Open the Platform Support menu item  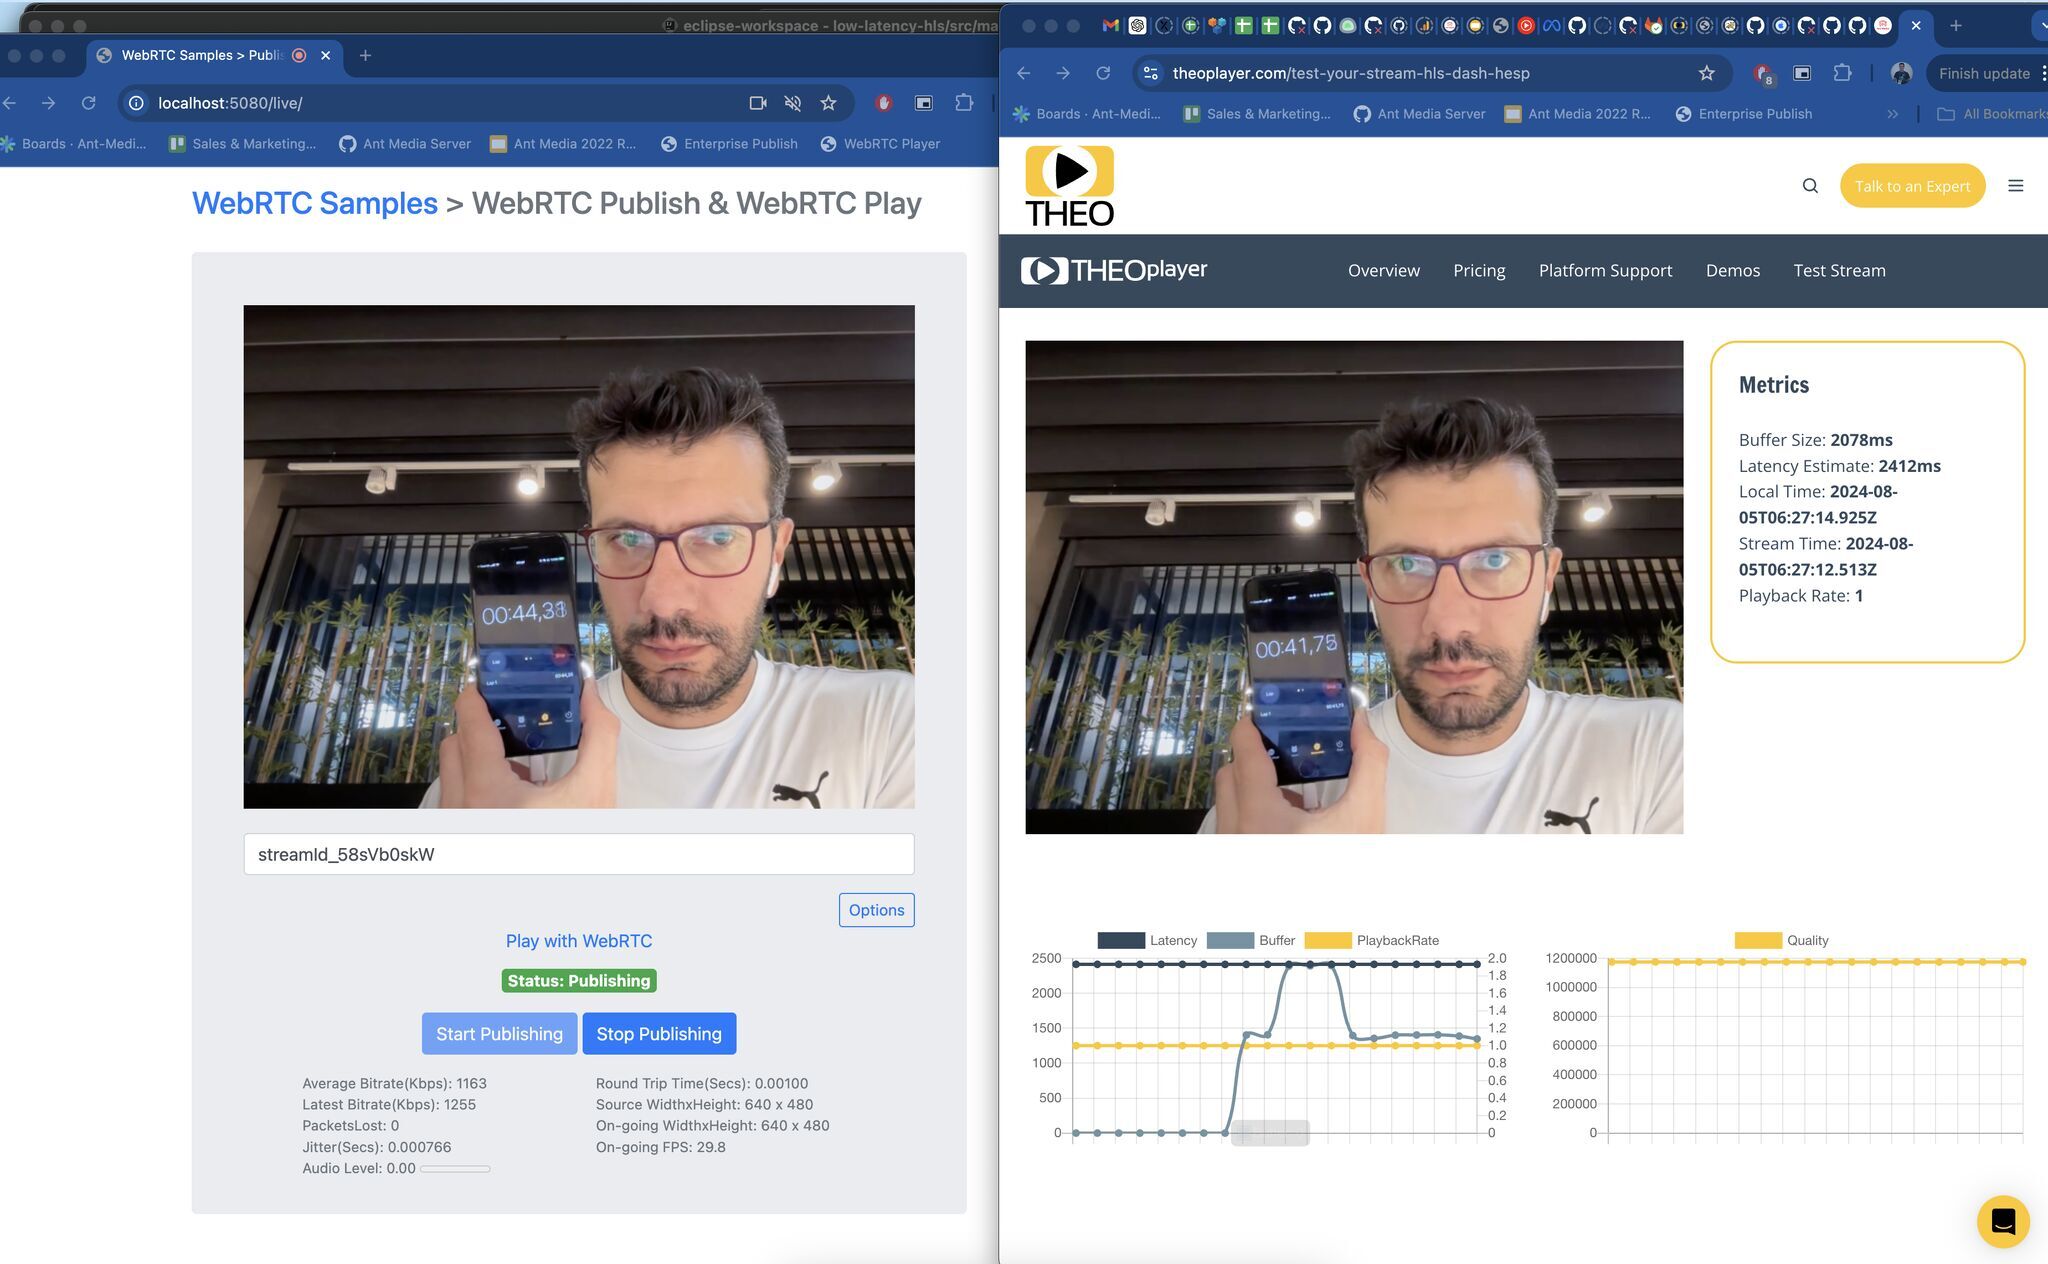(x=1605, y=271)
